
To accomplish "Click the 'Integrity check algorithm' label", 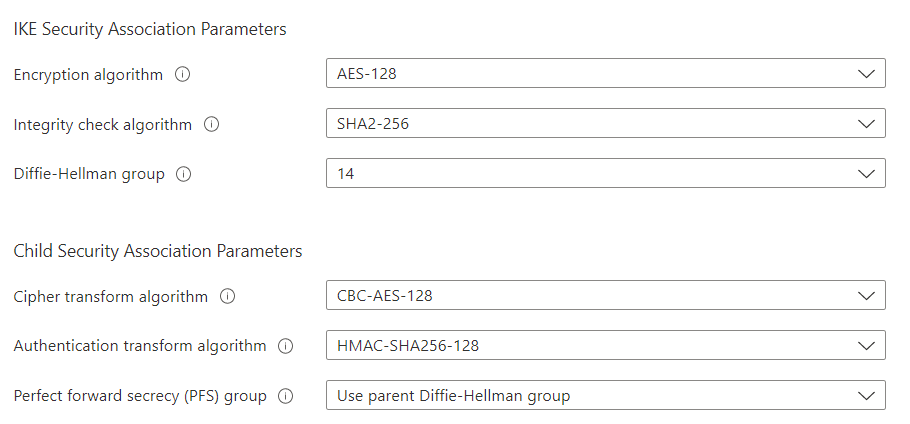I will tap(102, 125).
